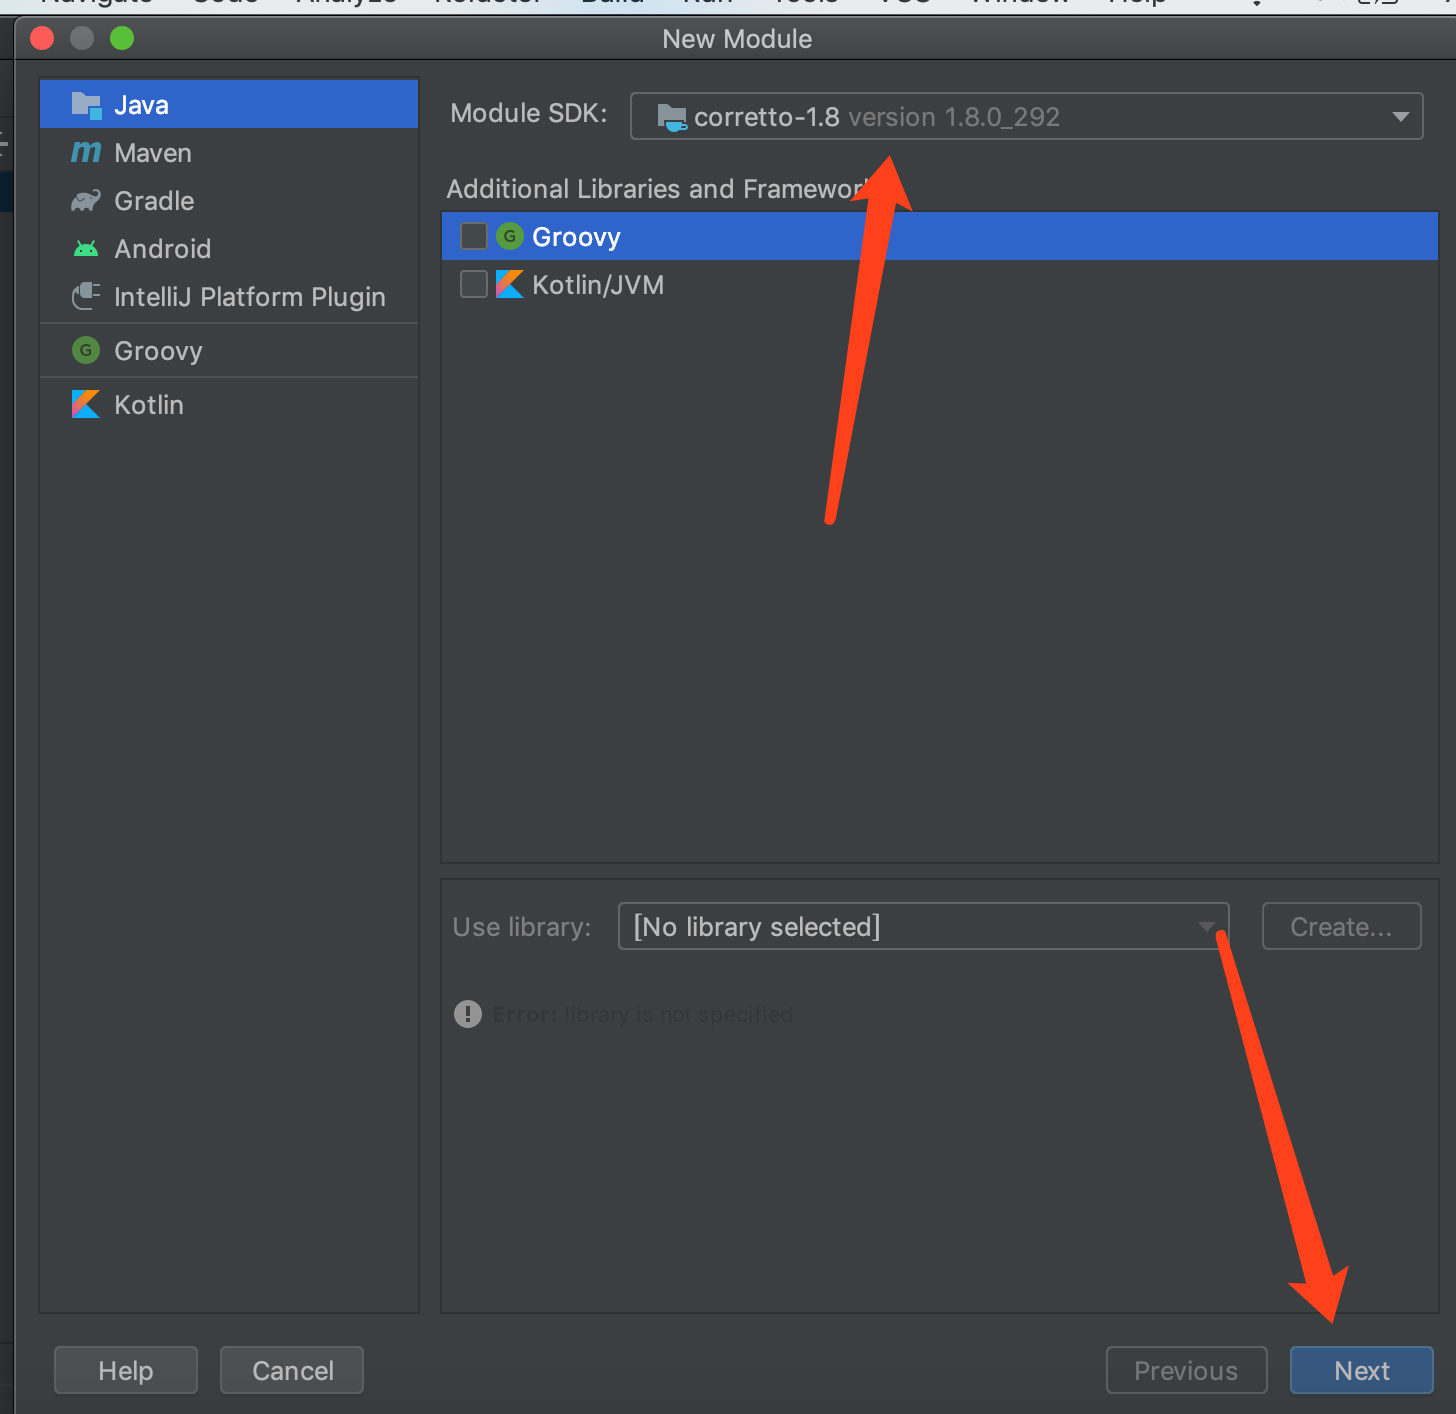This screenshot has width=1456, height=1414.
Task: Expand the Use library combo box
Action: click(x=922, y=927)
